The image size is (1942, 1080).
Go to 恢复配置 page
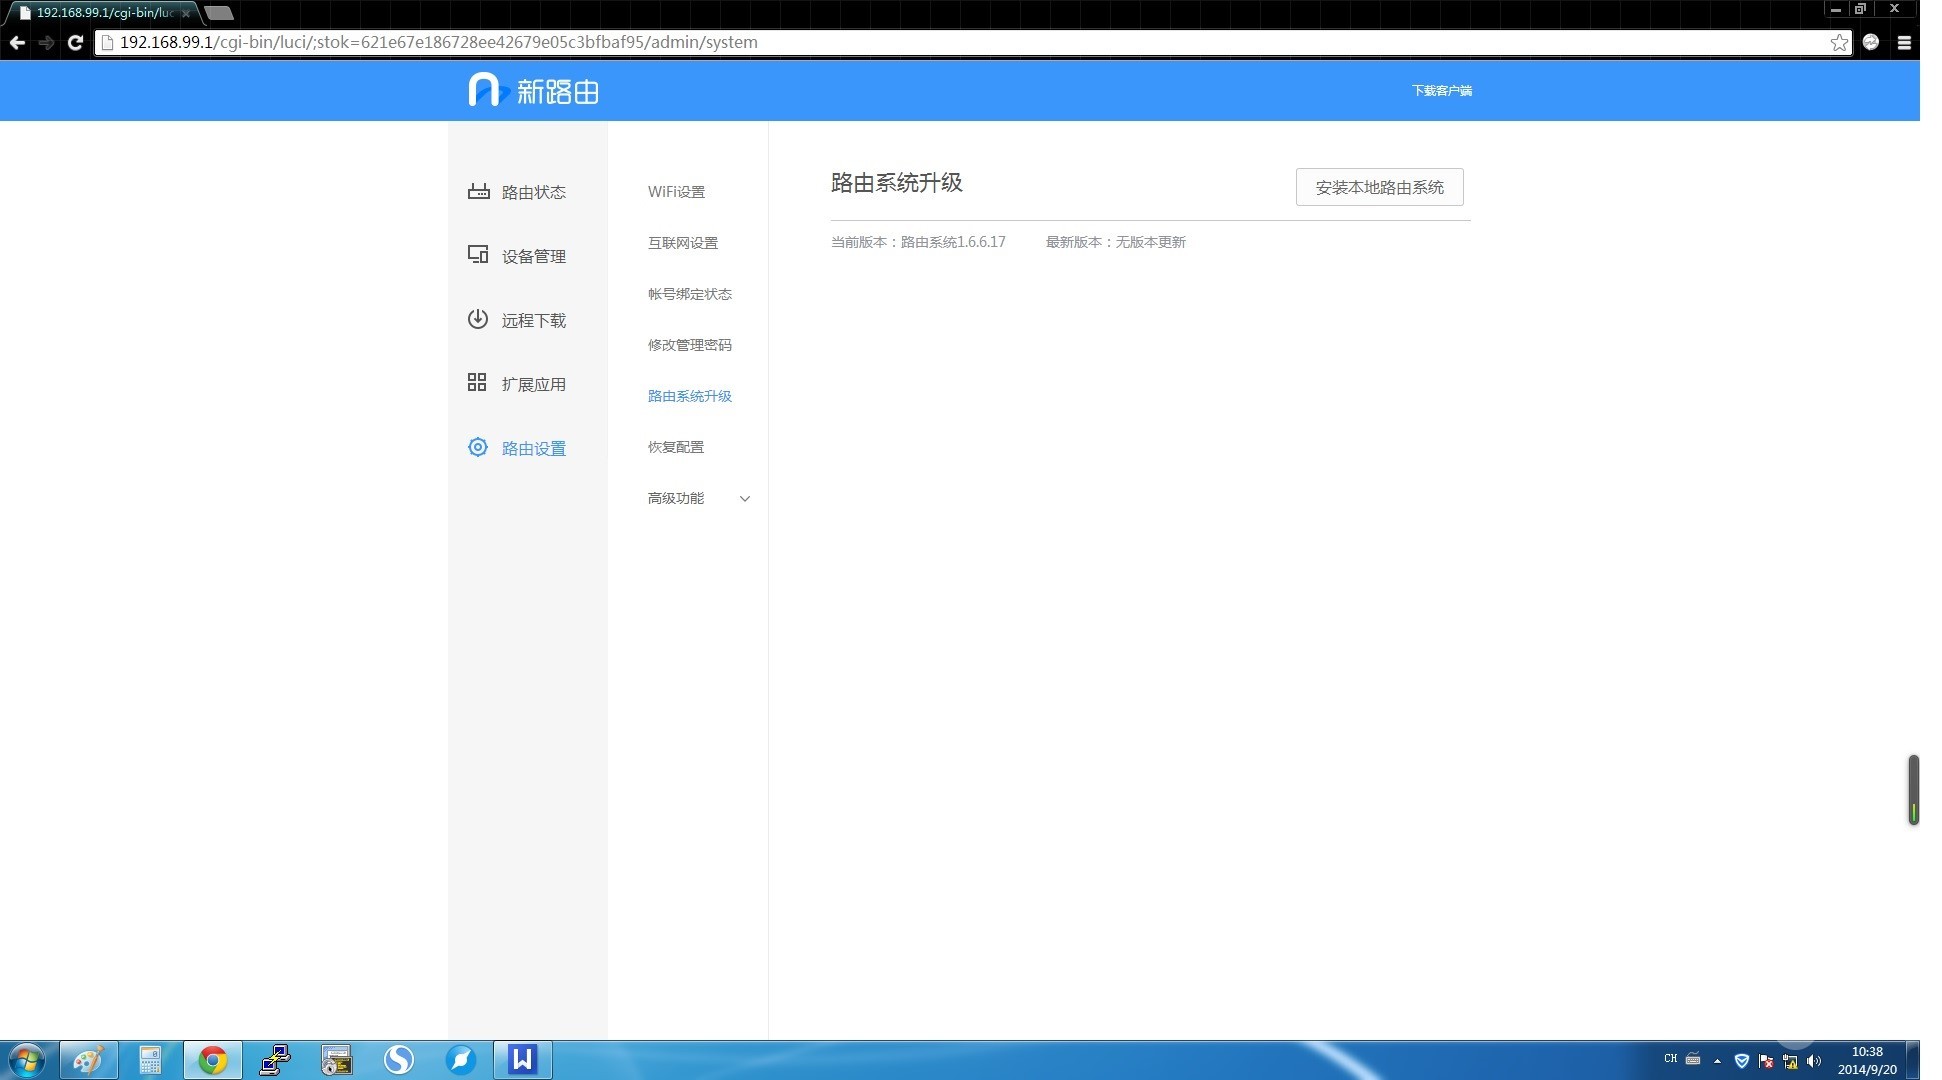(x=675, y=447)
